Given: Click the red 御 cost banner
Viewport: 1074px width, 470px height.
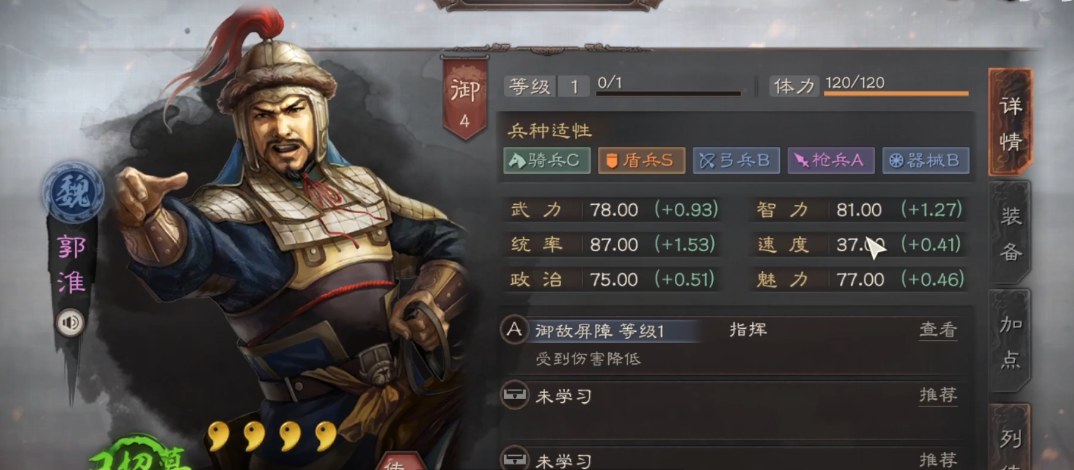Looking at the screenshot, I should point(465,98).
